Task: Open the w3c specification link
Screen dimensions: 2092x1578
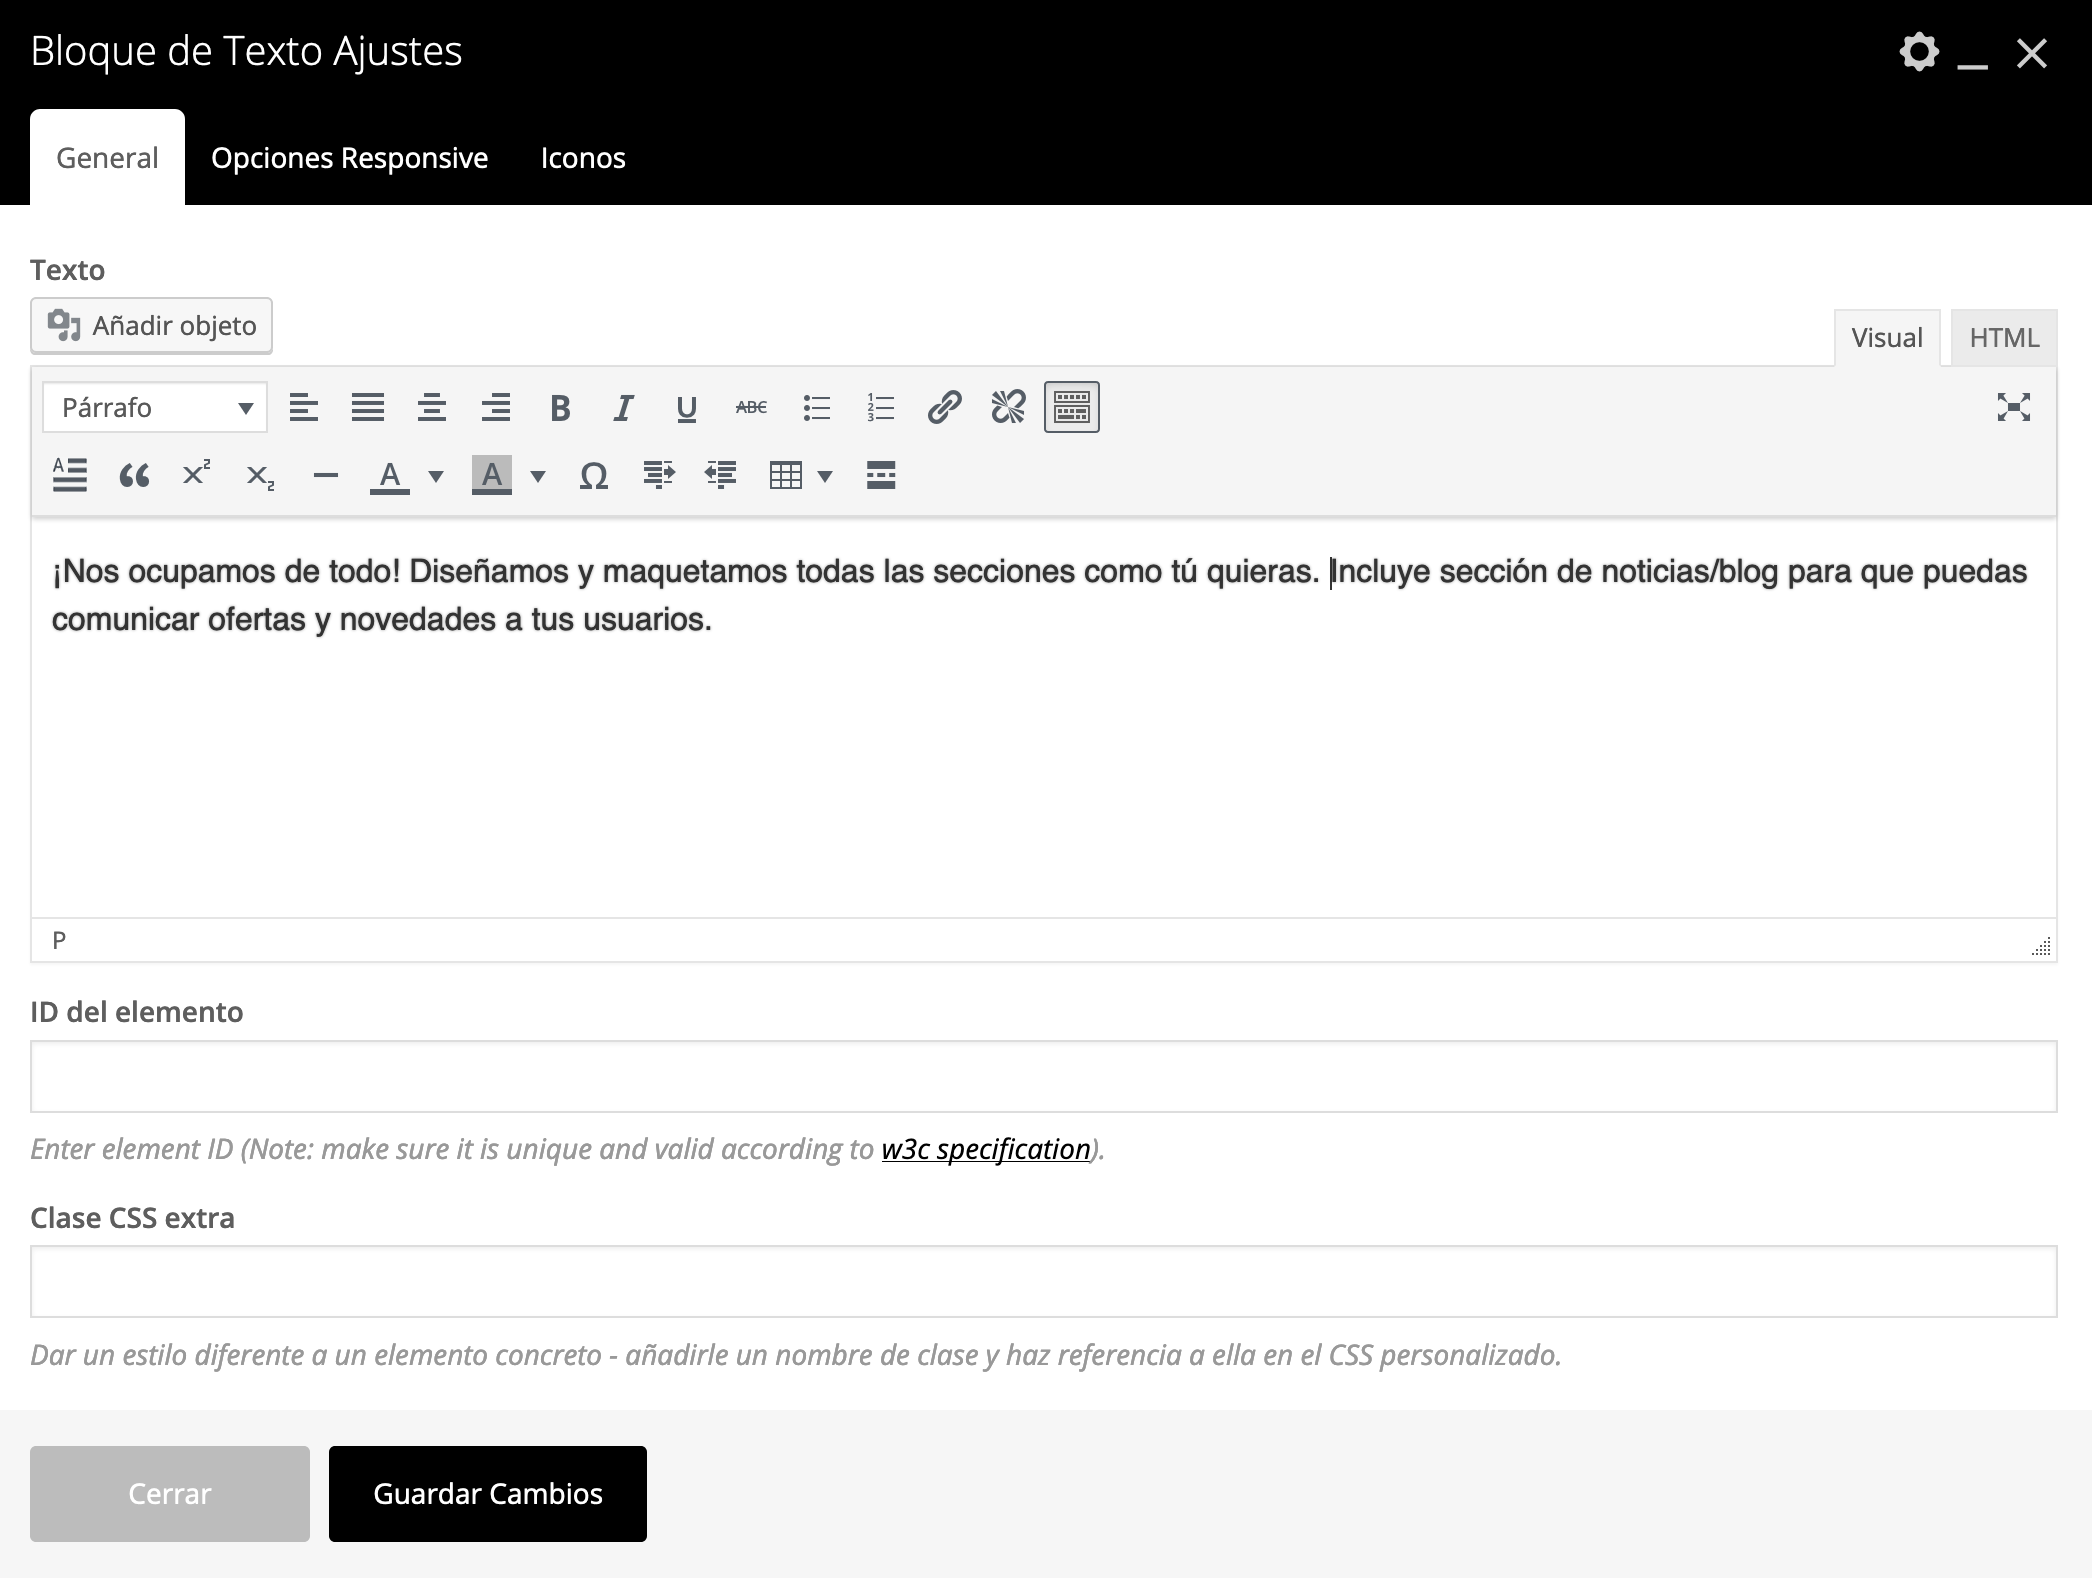Action: pyautogui.click(x=985, y=1148)
